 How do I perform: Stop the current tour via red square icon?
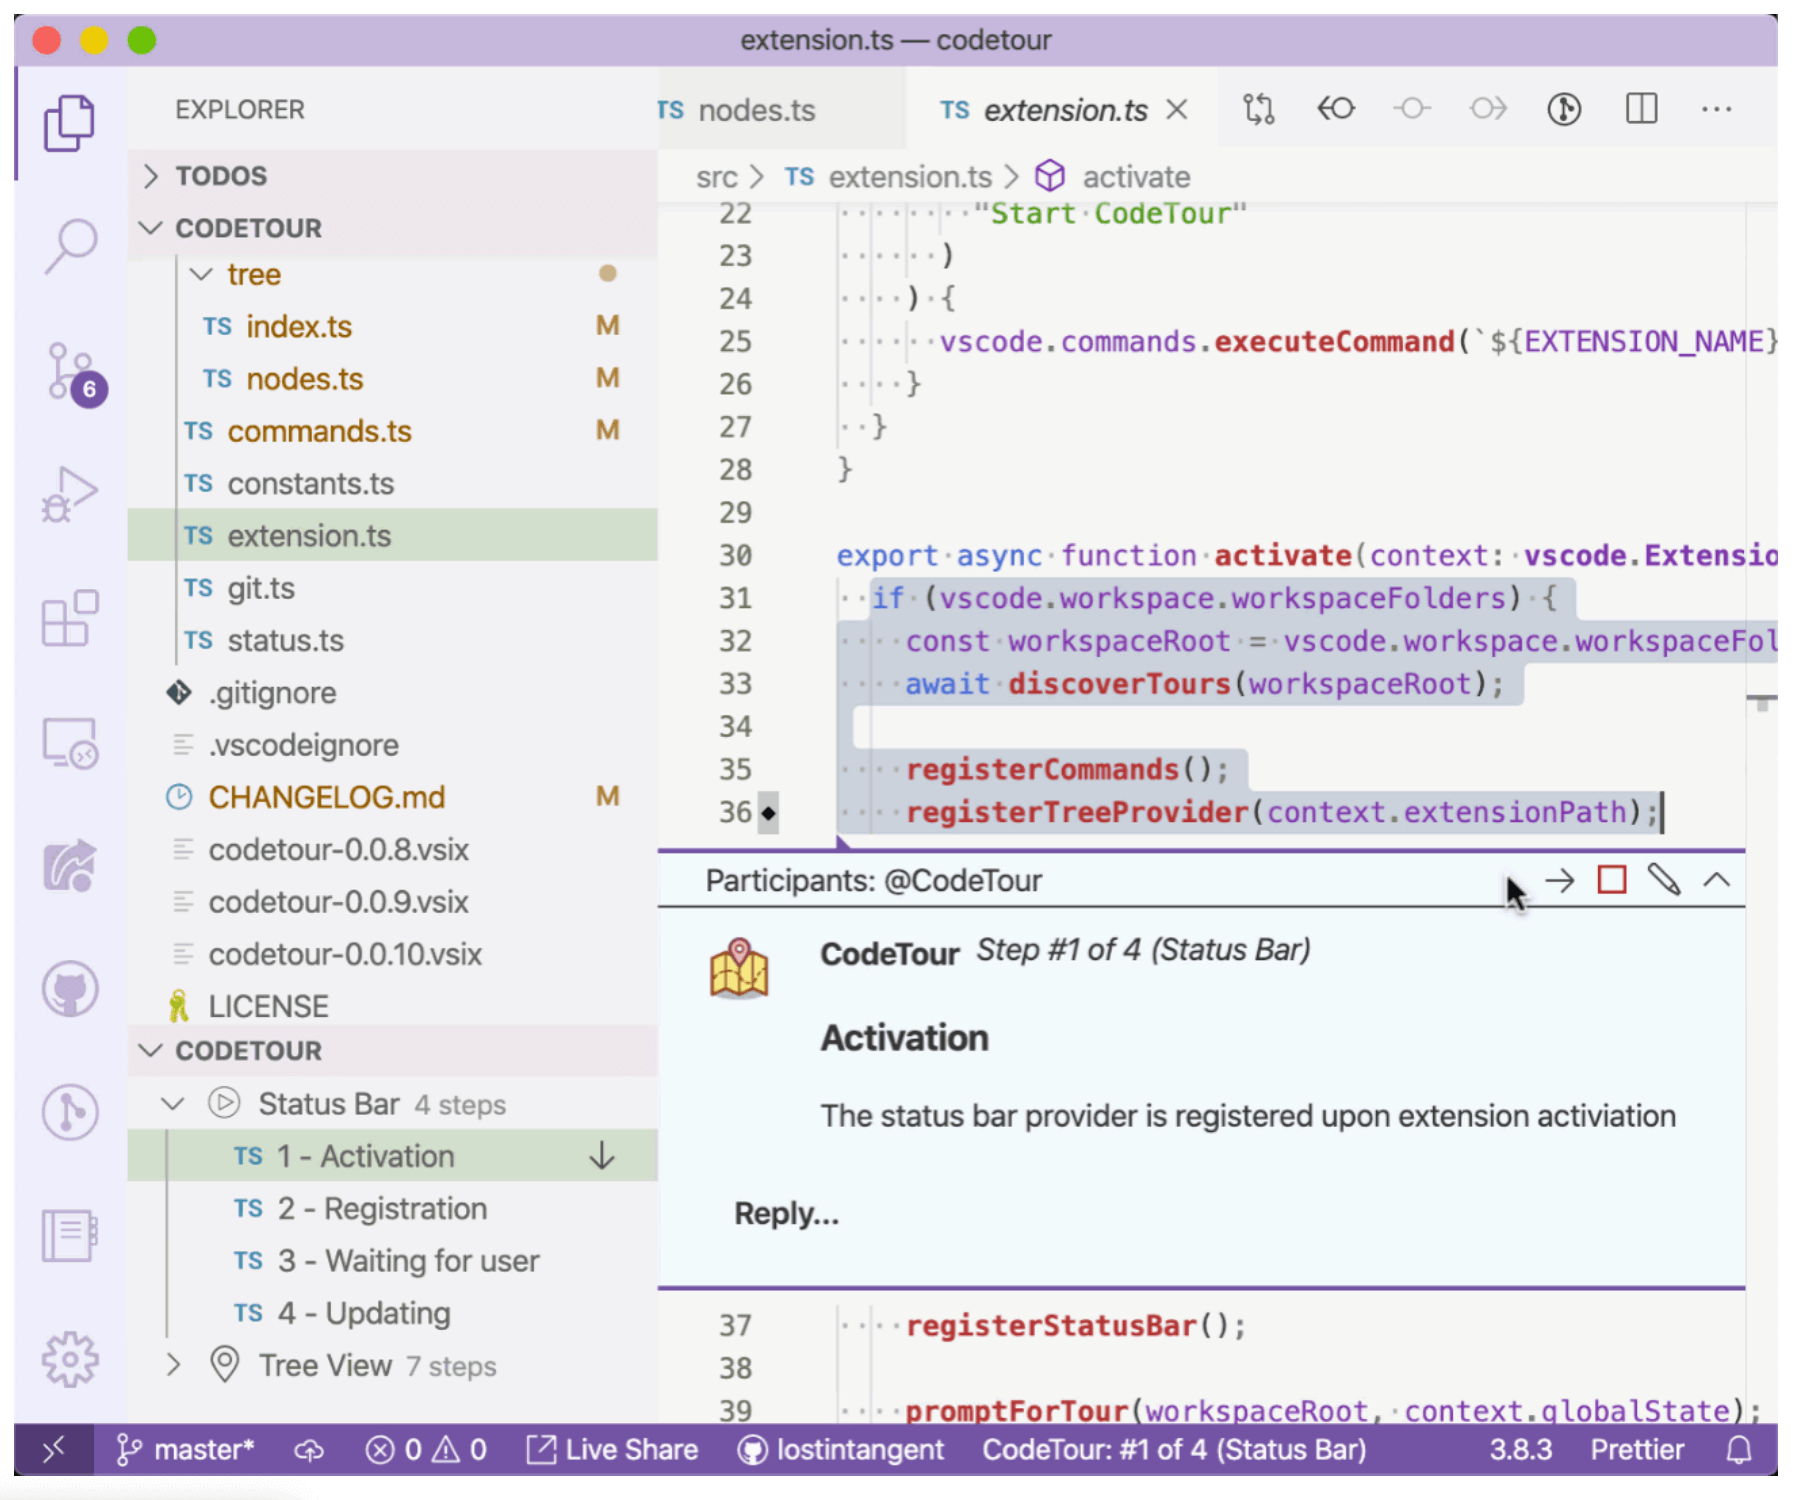point(1611,881)
